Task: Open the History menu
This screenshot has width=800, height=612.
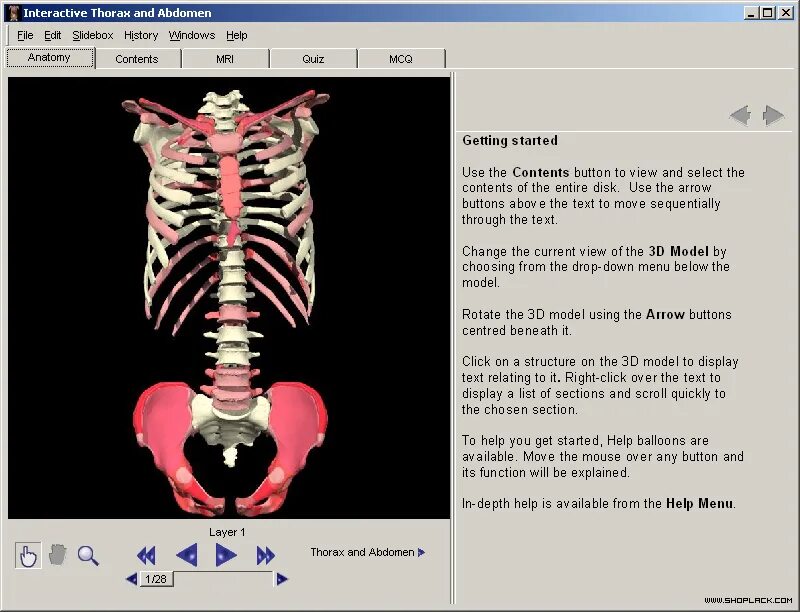Action: (140, 35)
